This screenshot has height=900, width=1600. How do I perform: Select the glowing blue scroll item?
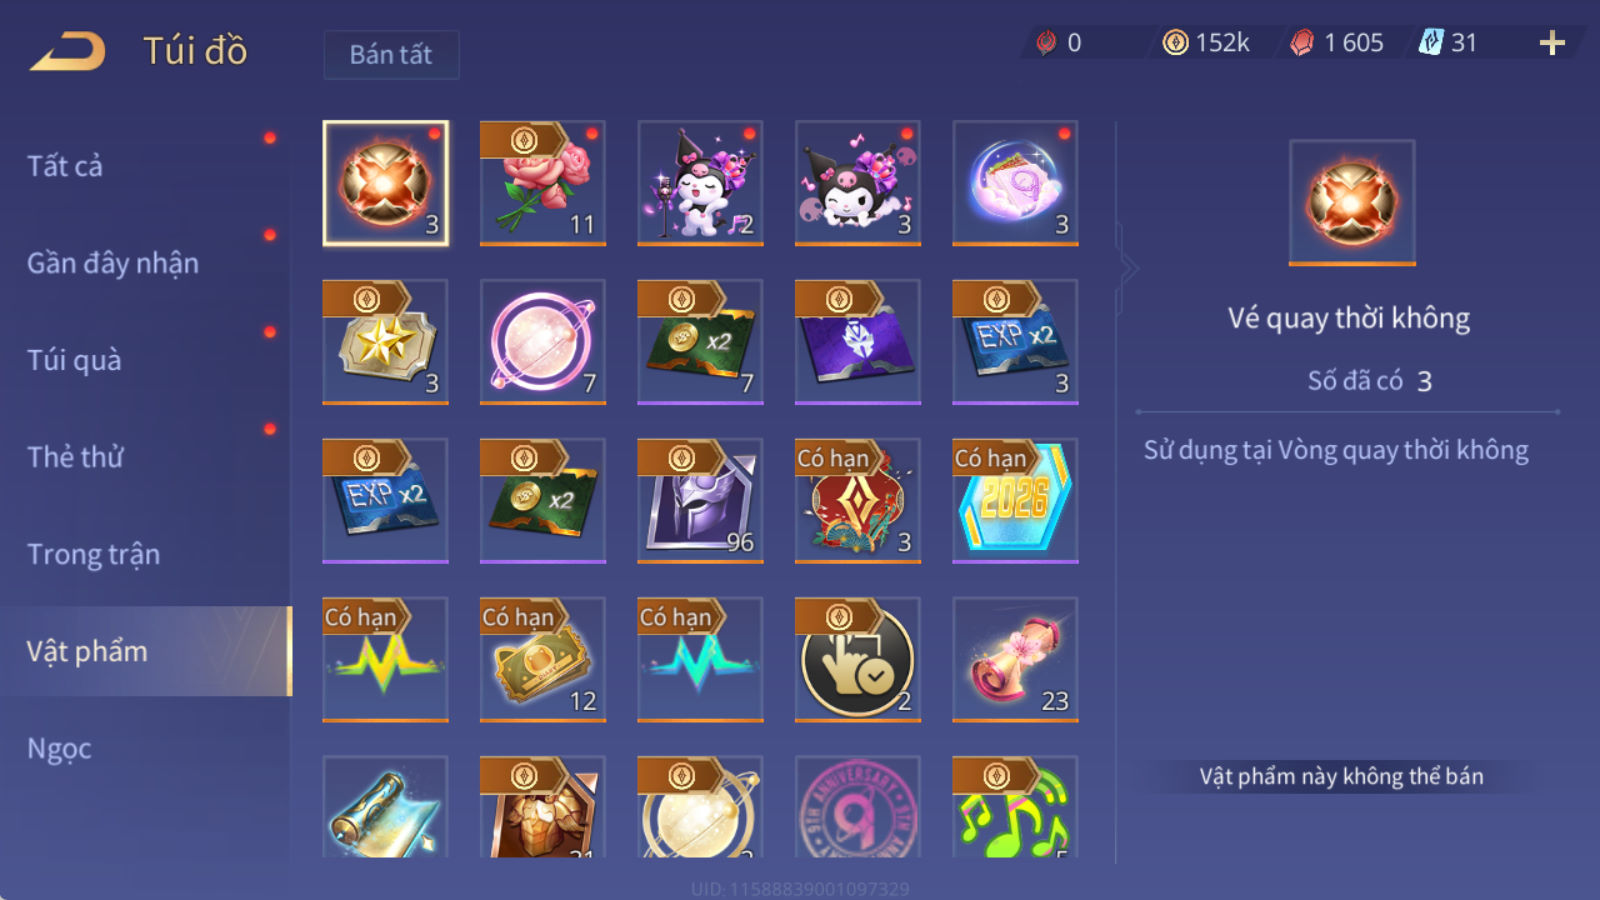click(385, 807)
